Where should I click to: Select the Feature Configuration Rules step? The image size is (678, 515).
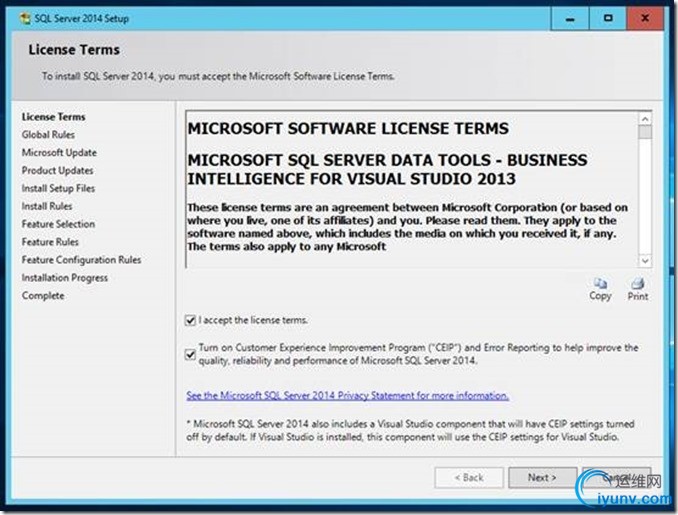click(x=81, y=260)
